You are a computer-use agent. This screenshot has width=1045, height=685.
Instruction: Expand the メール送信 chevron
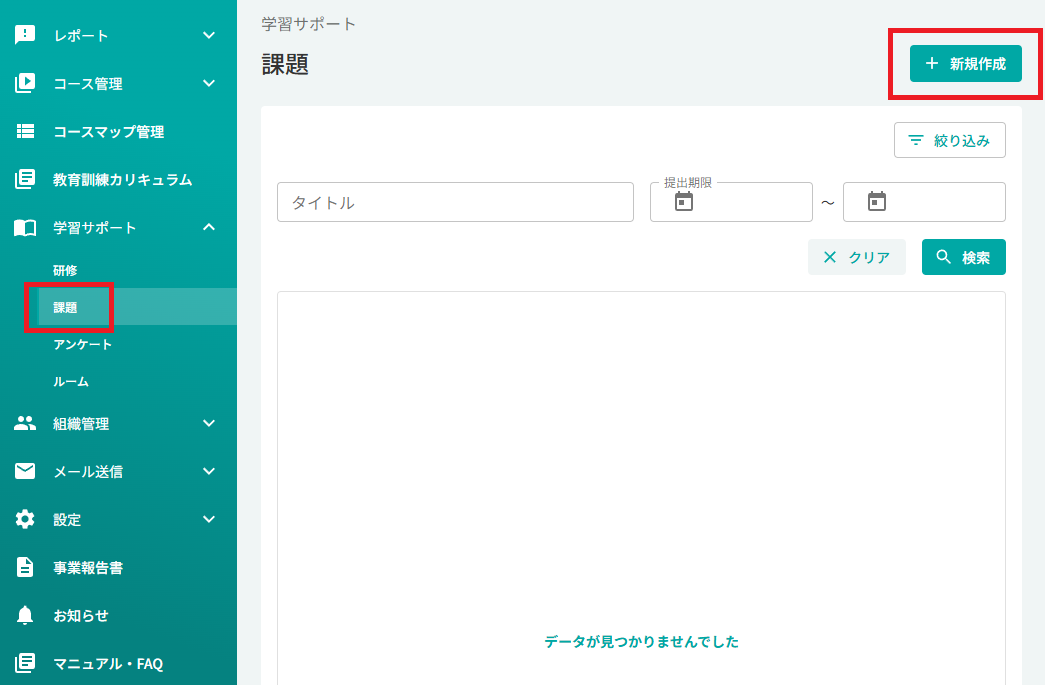click(x=209, y=471)
